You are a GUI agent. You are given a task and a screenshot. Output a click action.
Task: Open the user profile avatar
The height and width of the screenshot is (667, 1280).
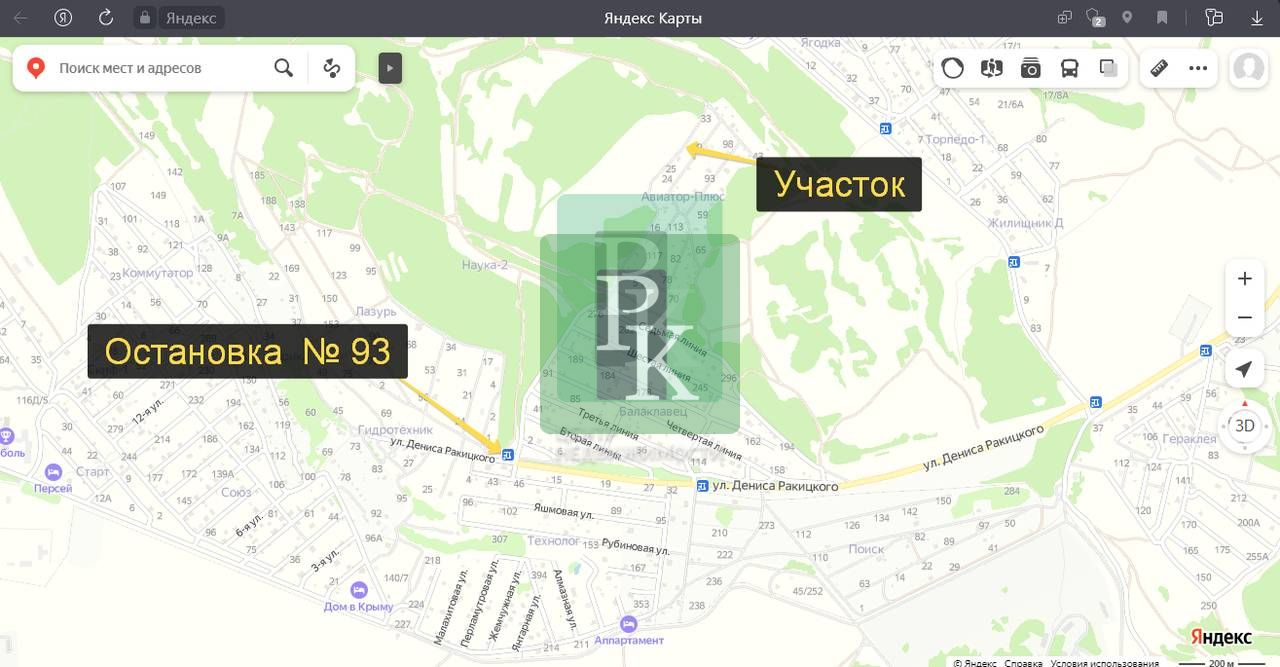[x=1248, y=68]
